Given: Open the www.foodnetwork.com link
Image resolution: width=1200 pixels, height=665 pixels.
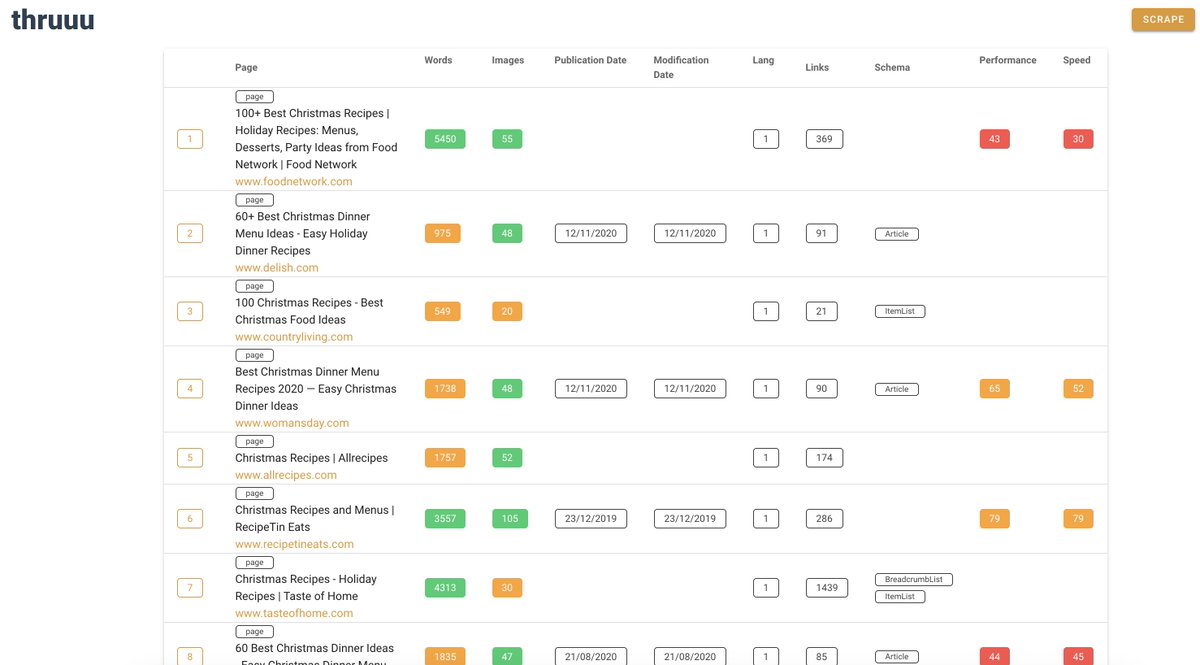Looking at the screenshot, I should click(294, 182).
